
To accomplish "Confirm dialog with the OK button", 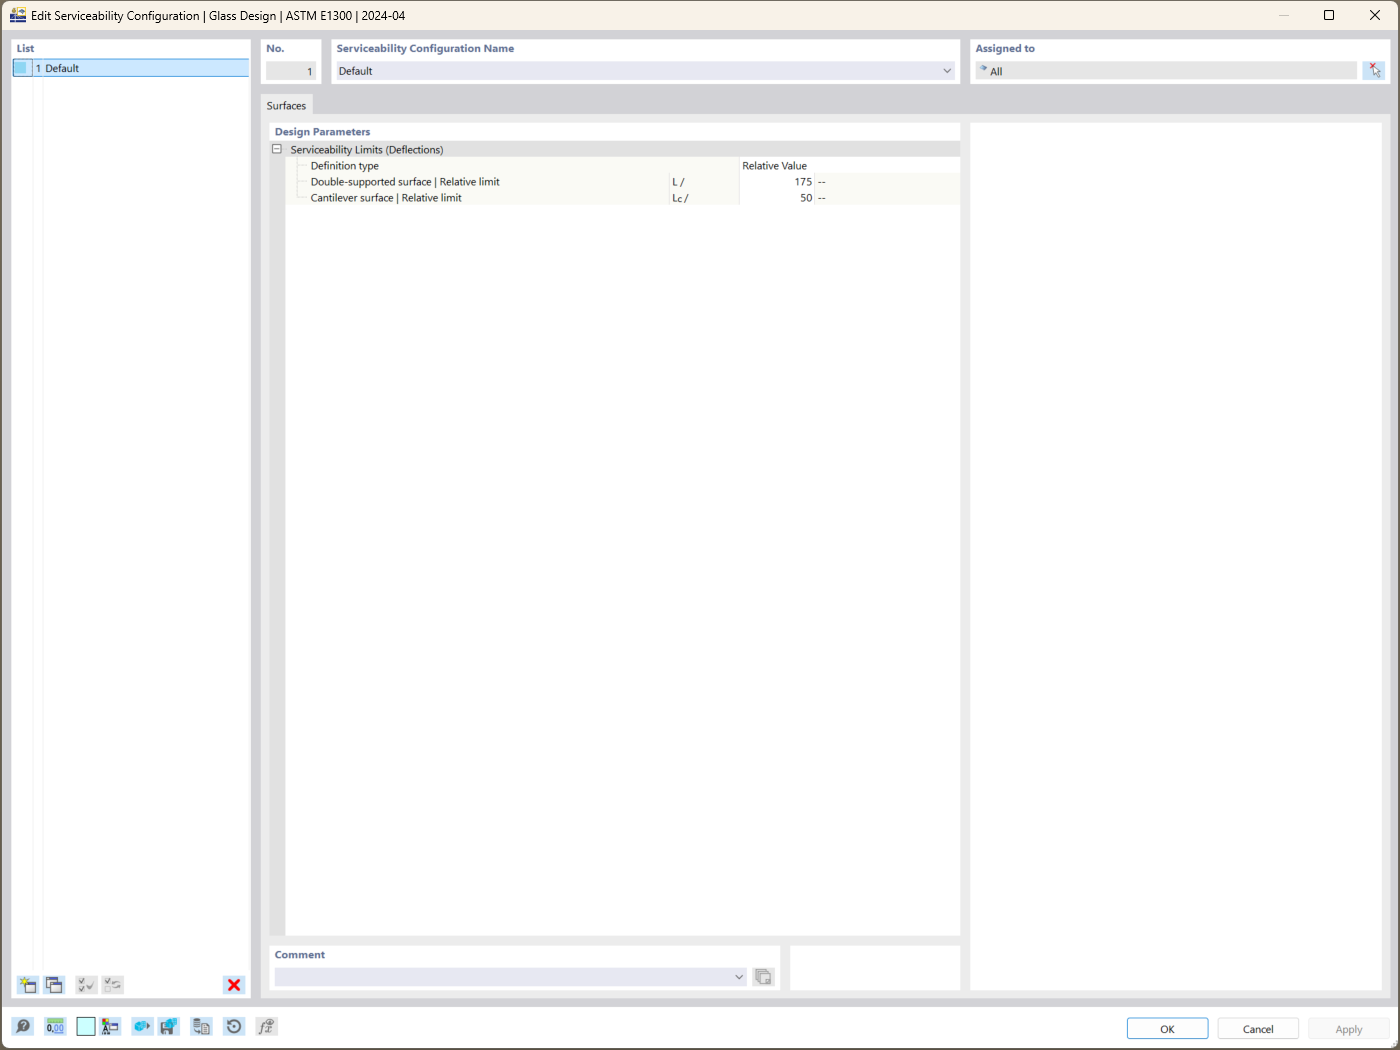I will point(1166,1028).
